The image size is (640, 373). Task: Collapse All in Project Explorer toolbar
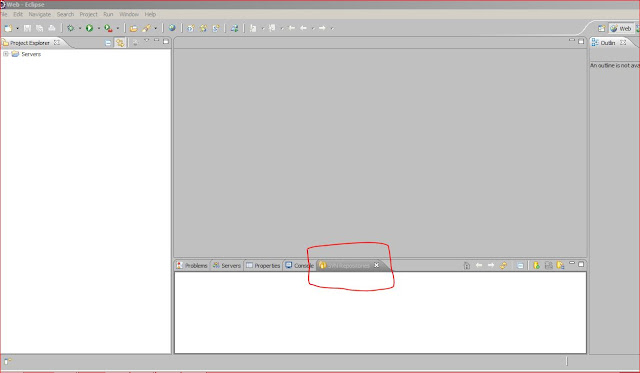108,42
